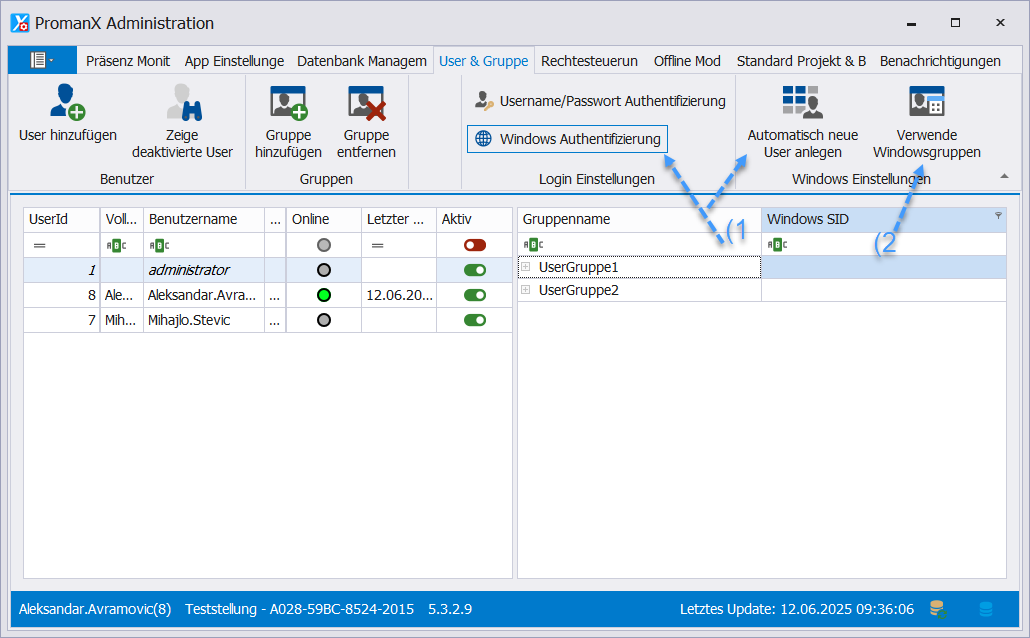Screen dimensions: 1030x638
Task: Click Teststellung license text in status bar
Action: [x=300, y=609]
